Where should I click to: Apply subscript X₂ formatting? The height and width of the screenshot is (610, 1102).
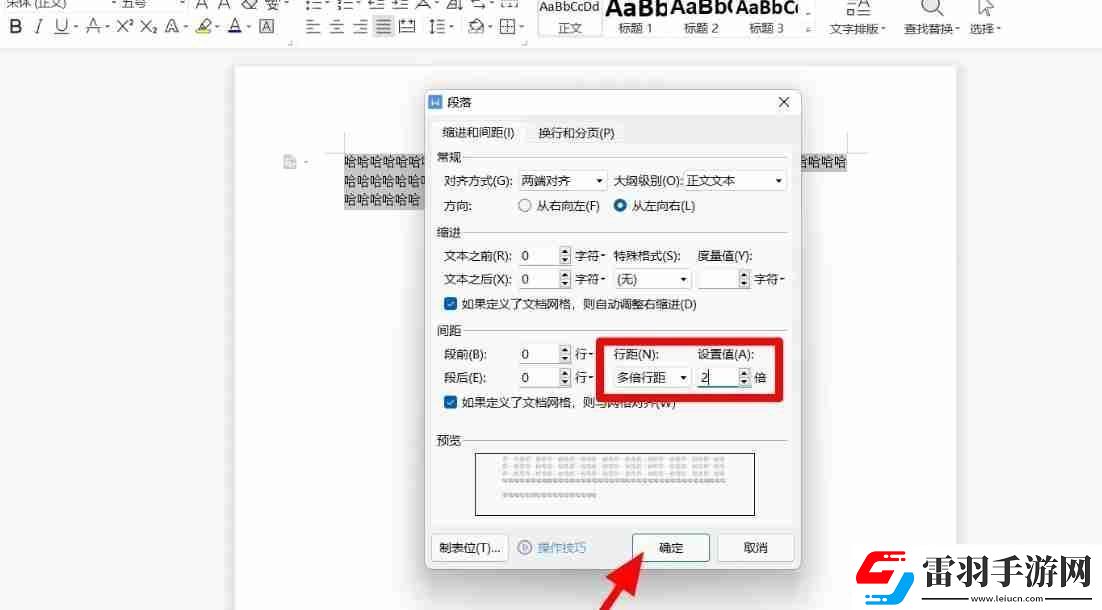(148, 27)
